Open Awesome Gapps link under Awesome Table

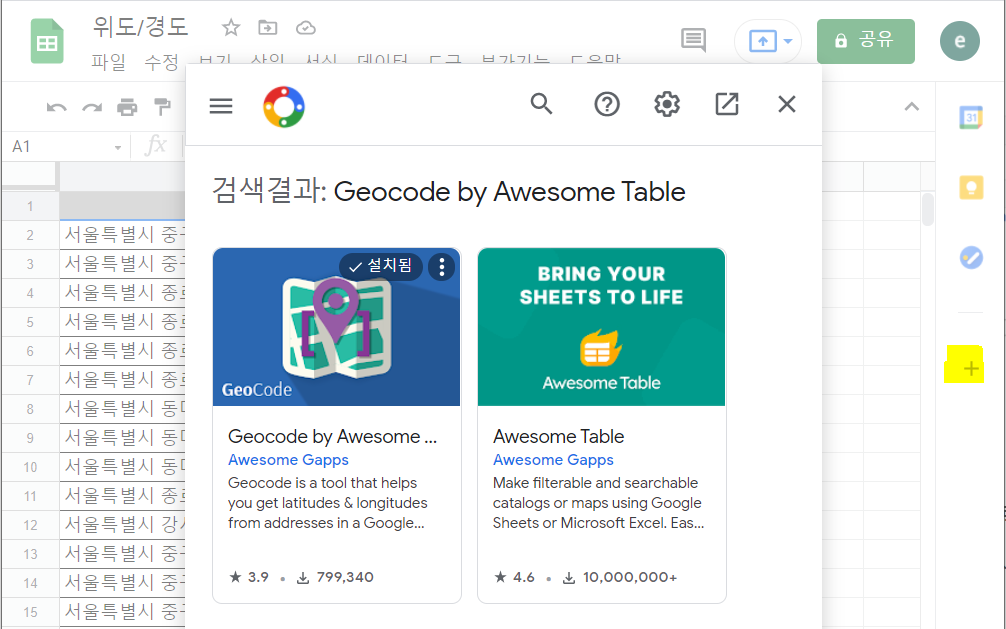pos(553,460)
